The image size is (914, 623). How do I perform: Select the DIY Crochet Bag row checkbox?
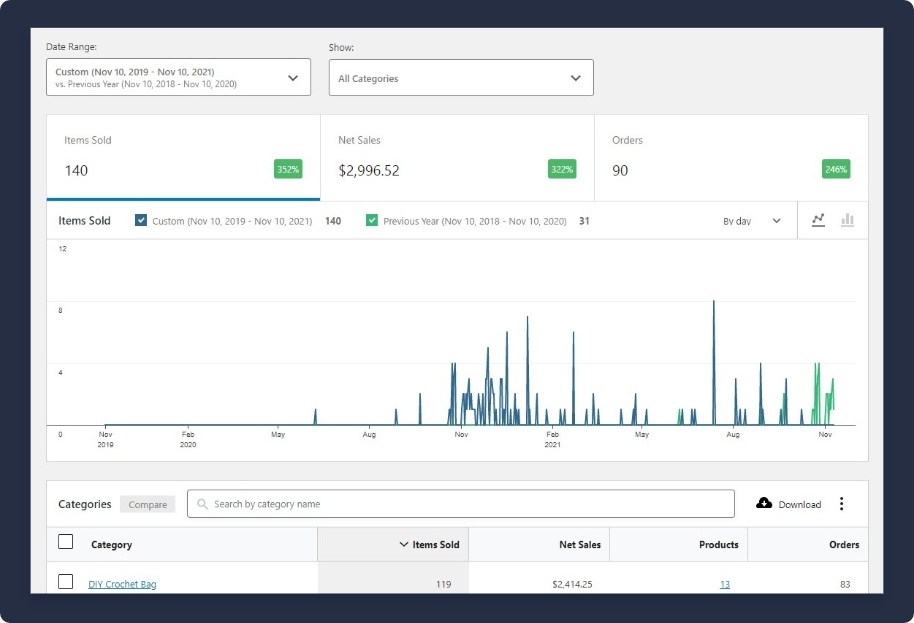click(x=66, y=581)
